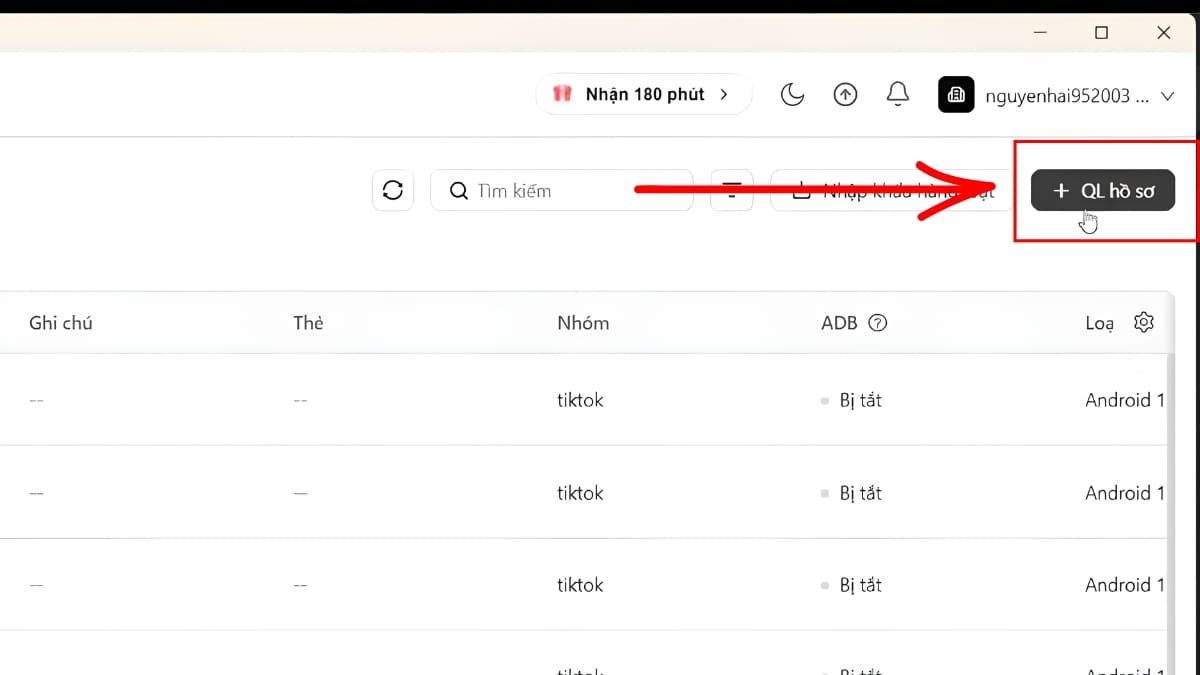Click the table's vertical scrollbar
1200x675 pixels.
click(x=1171, y=515)
